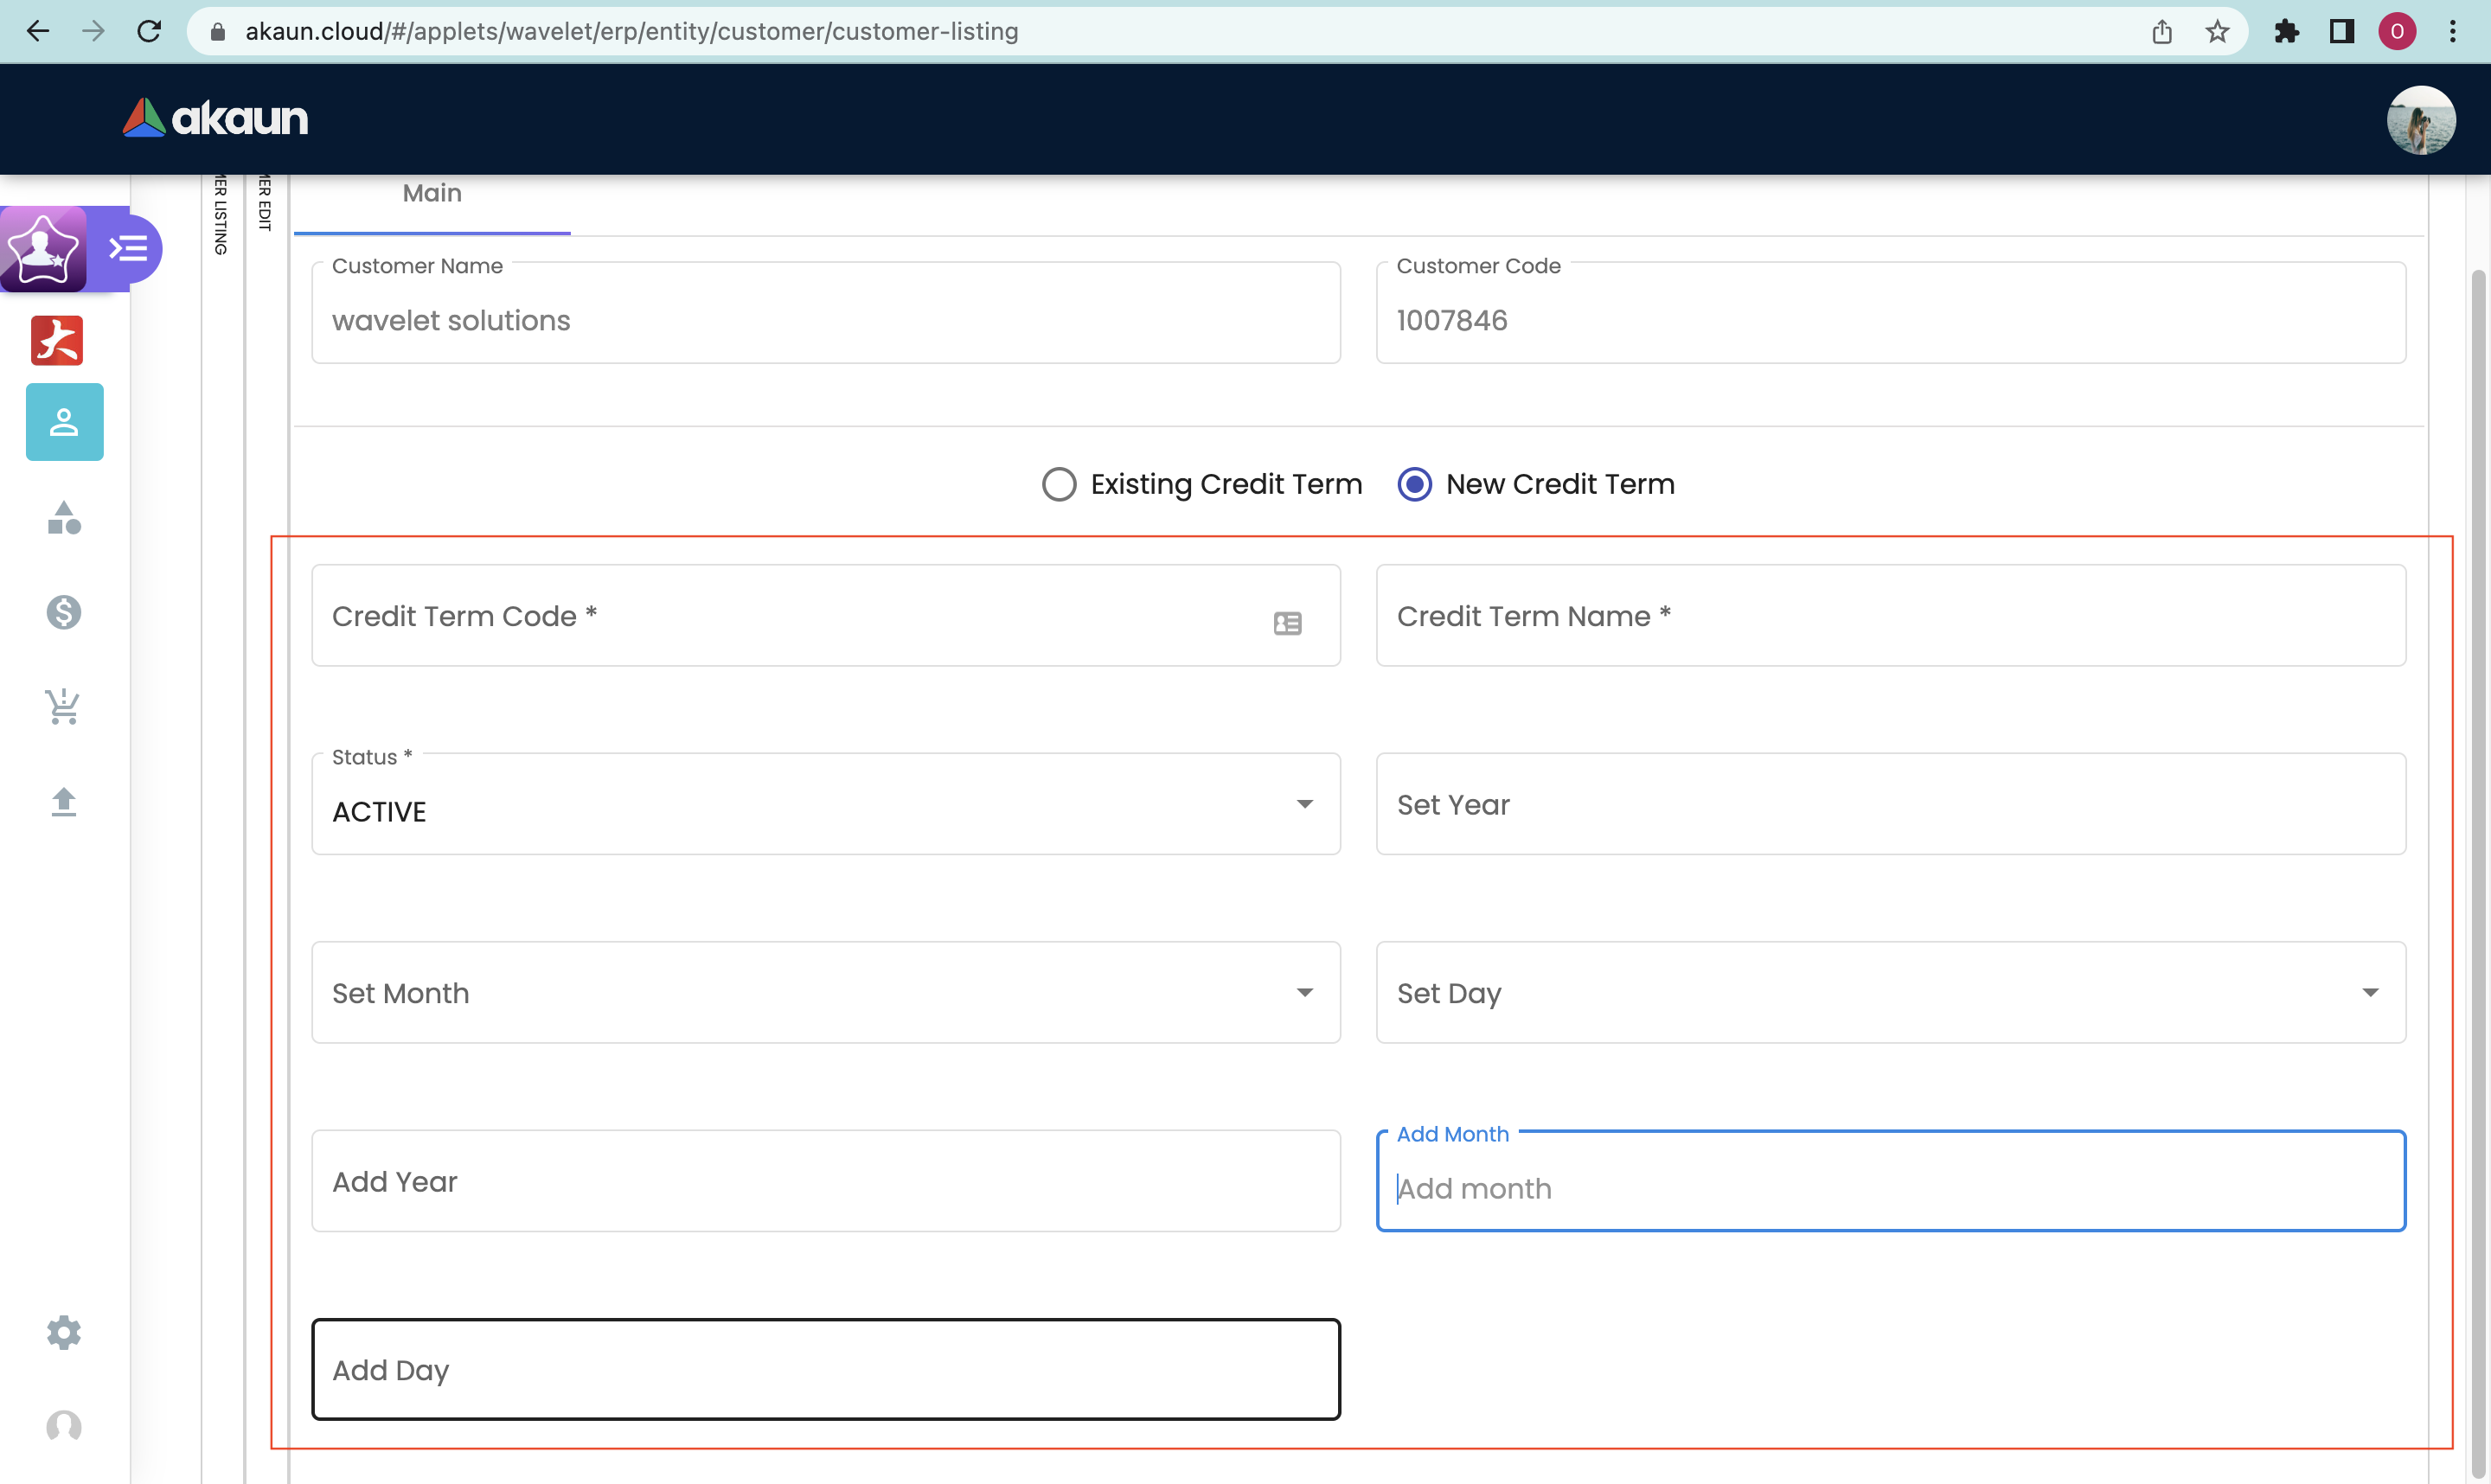Select the person entity sidebar icon
This screenshot has width=2491, height=1484.
pyautogui.click(x=64, y=422)
